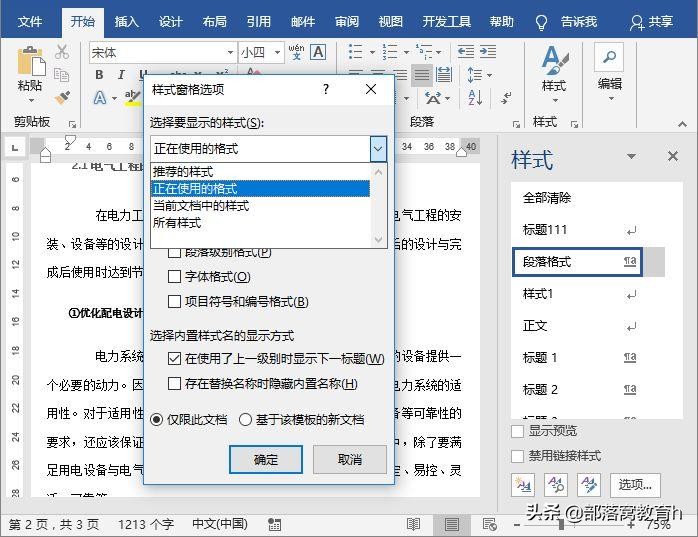Click the Text Effects A icon

tap(100, 98)
